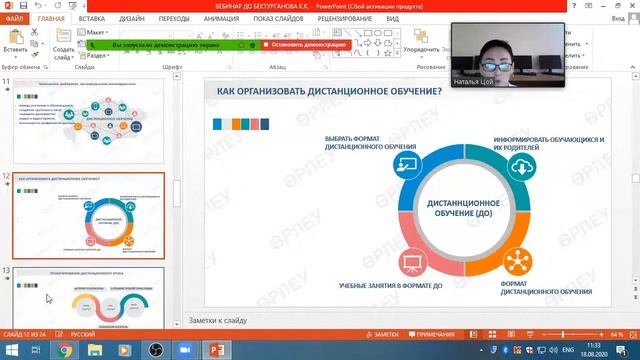Toggle ПРИМЕЧАНИЯ comments pane
This screenshot has width=640, height=360.
tap(431, 334)
